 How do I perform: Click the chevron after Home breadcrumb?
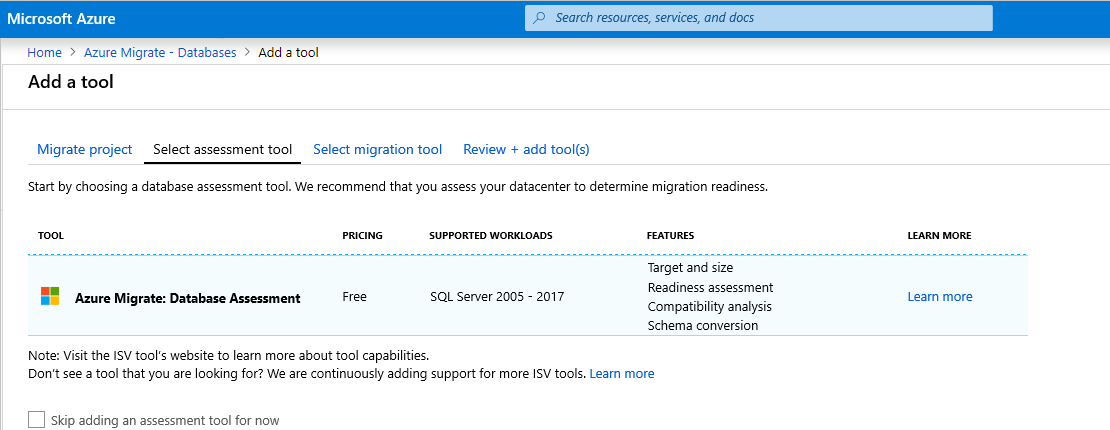(73, 52)
